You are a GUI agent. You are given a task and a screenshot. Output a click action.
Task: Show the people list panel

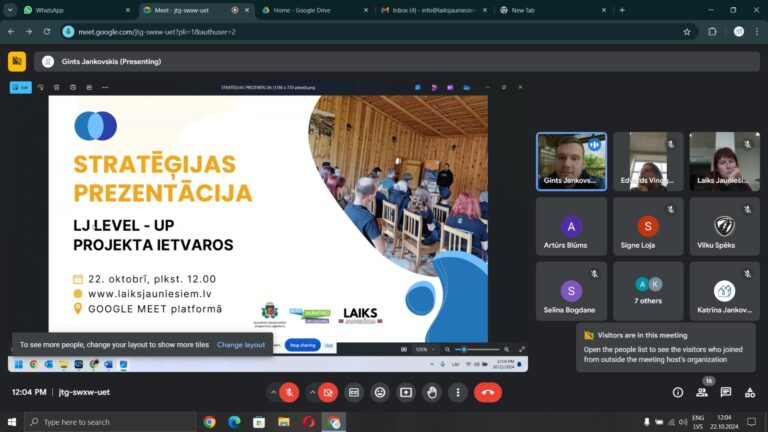point(702,393)
